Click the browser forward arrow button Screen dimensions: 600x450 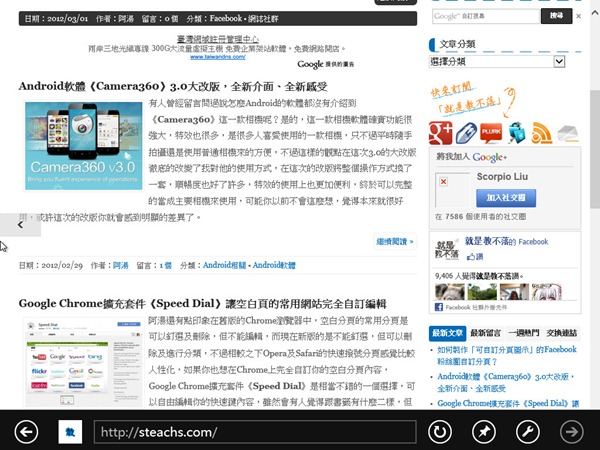[x=572, y=432]
